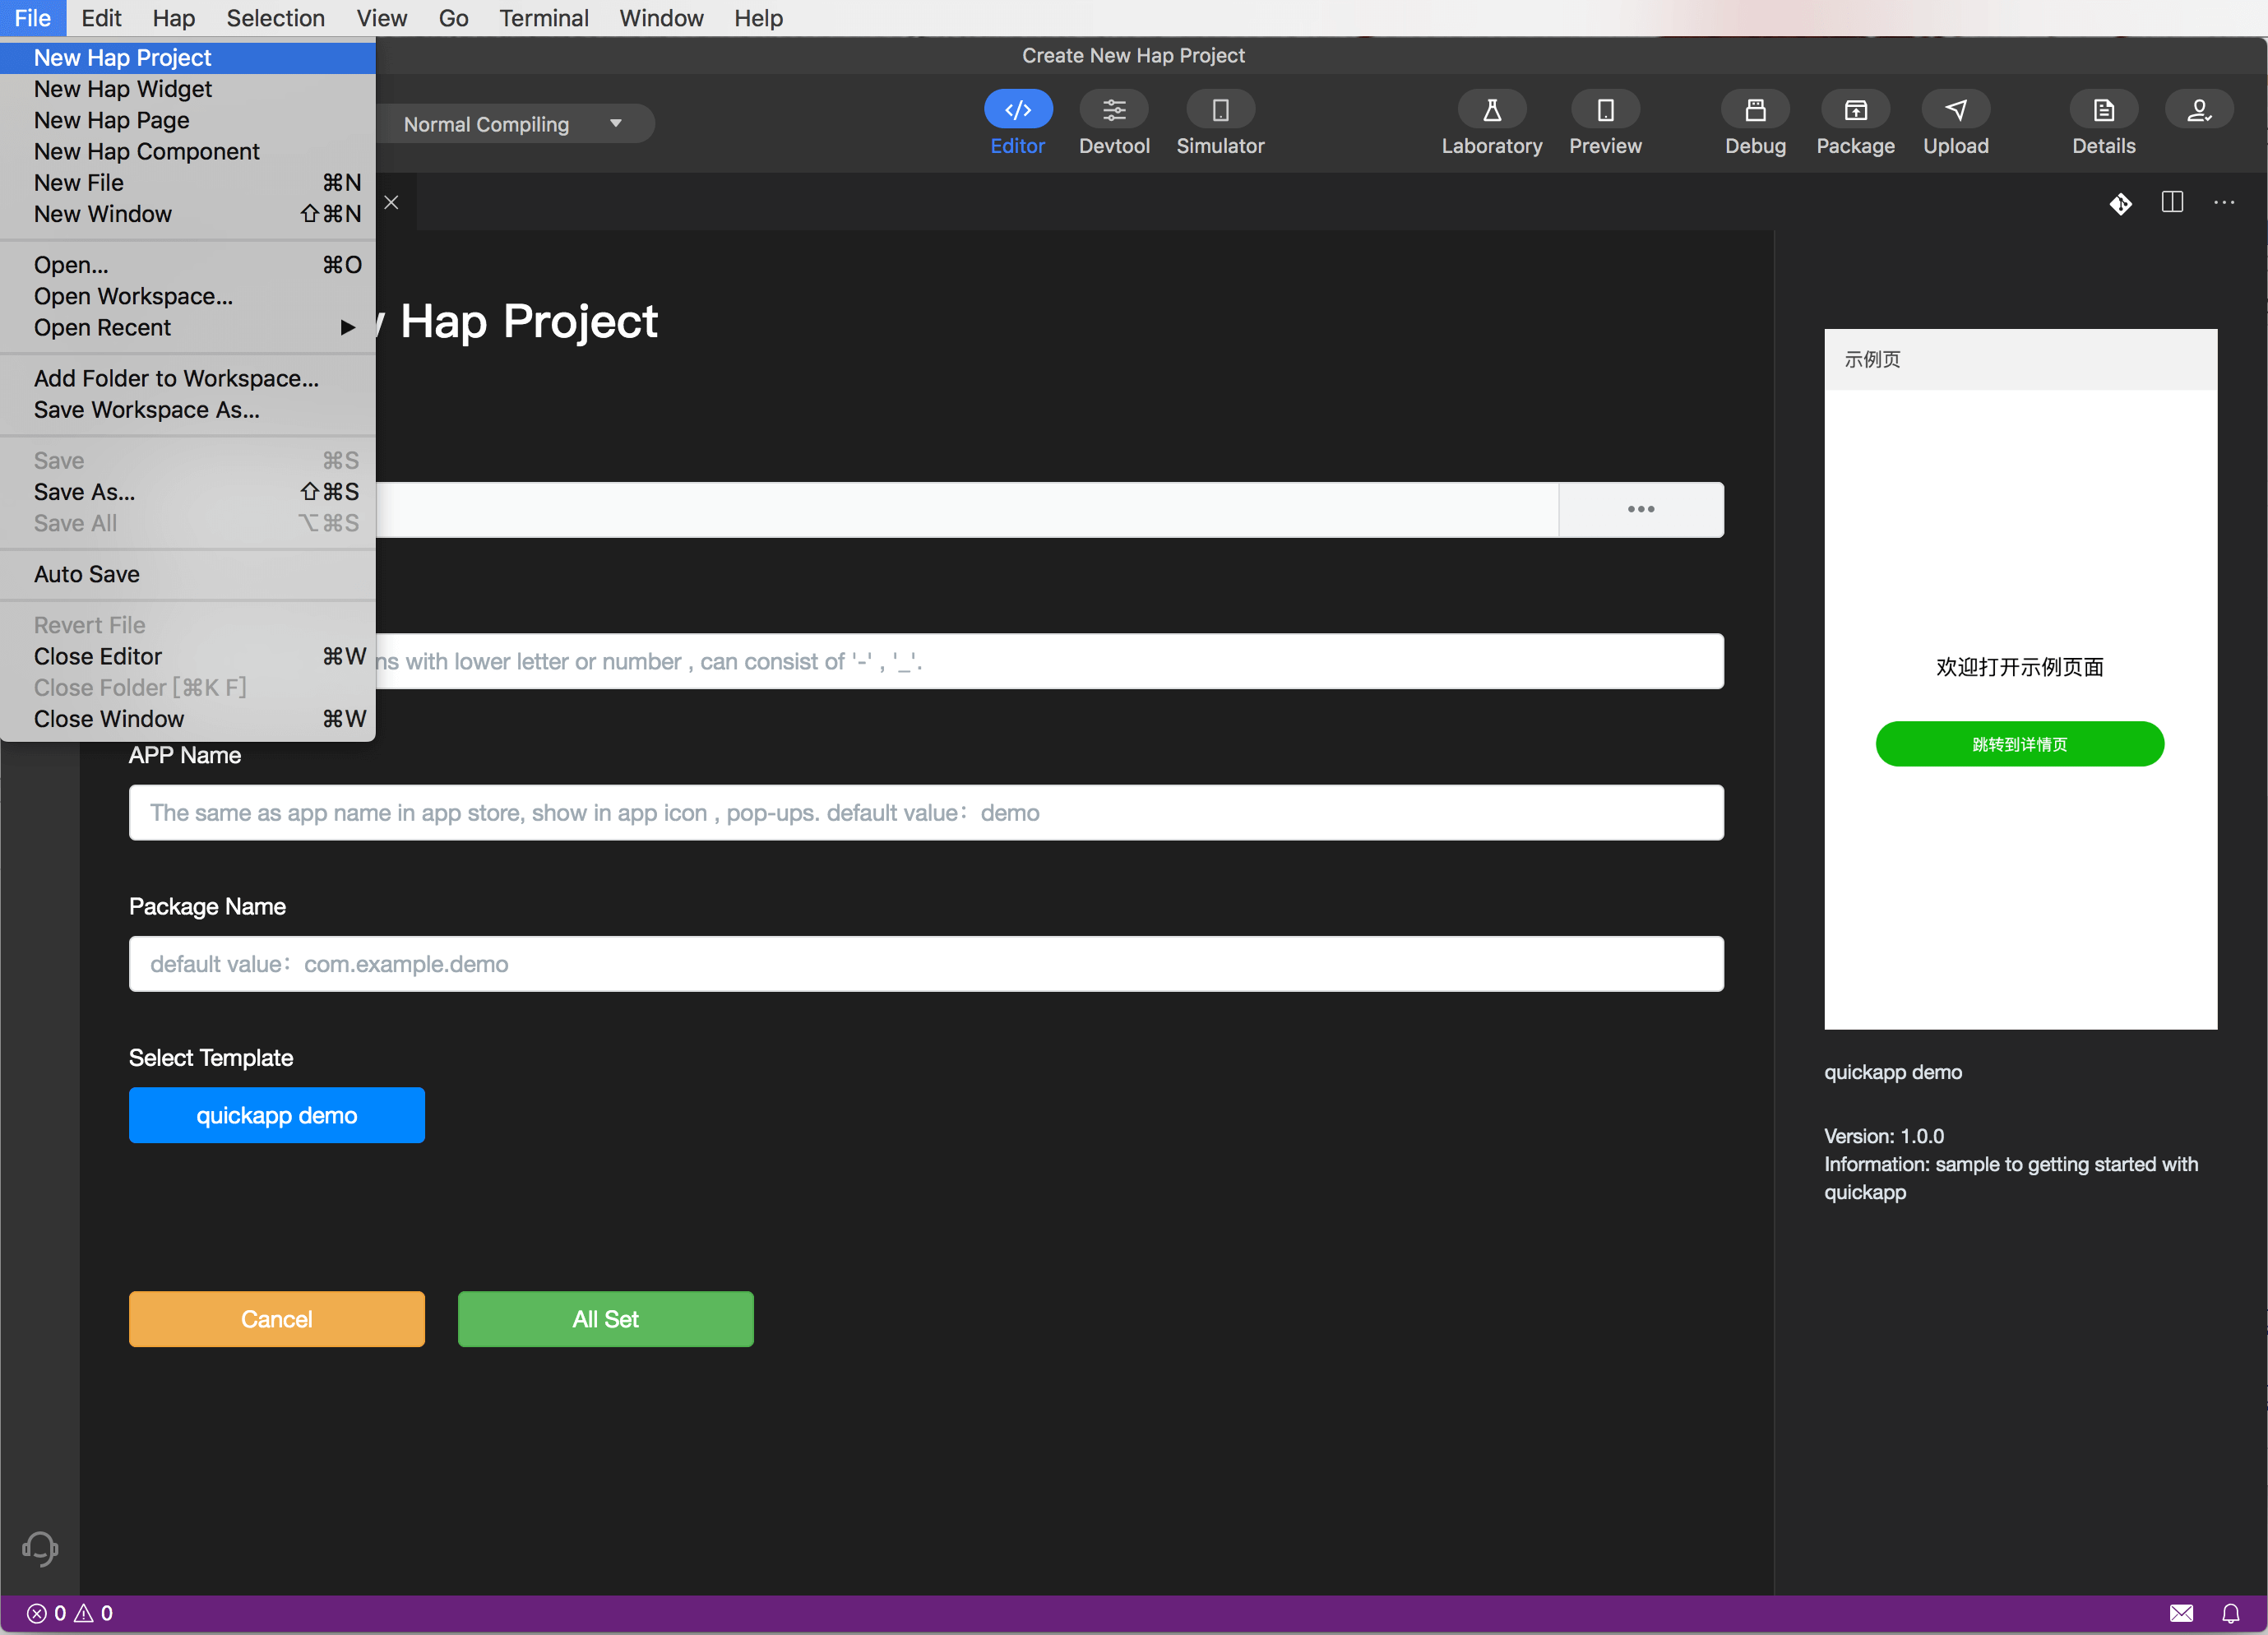Choose New Hap Page from File menu
The image size is (2268, 1635).
(188, 120)
